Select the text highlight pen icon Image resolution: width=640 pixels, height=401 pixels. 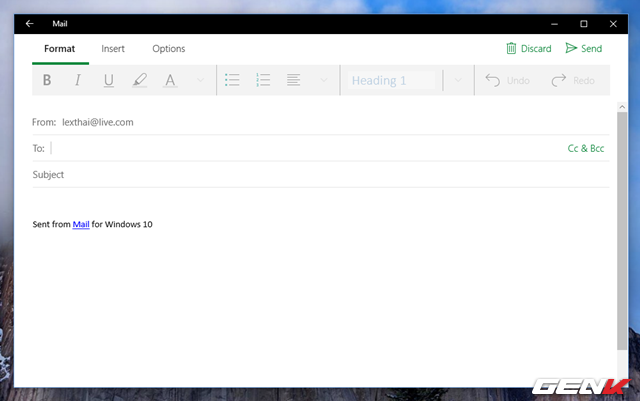[139, 80]
